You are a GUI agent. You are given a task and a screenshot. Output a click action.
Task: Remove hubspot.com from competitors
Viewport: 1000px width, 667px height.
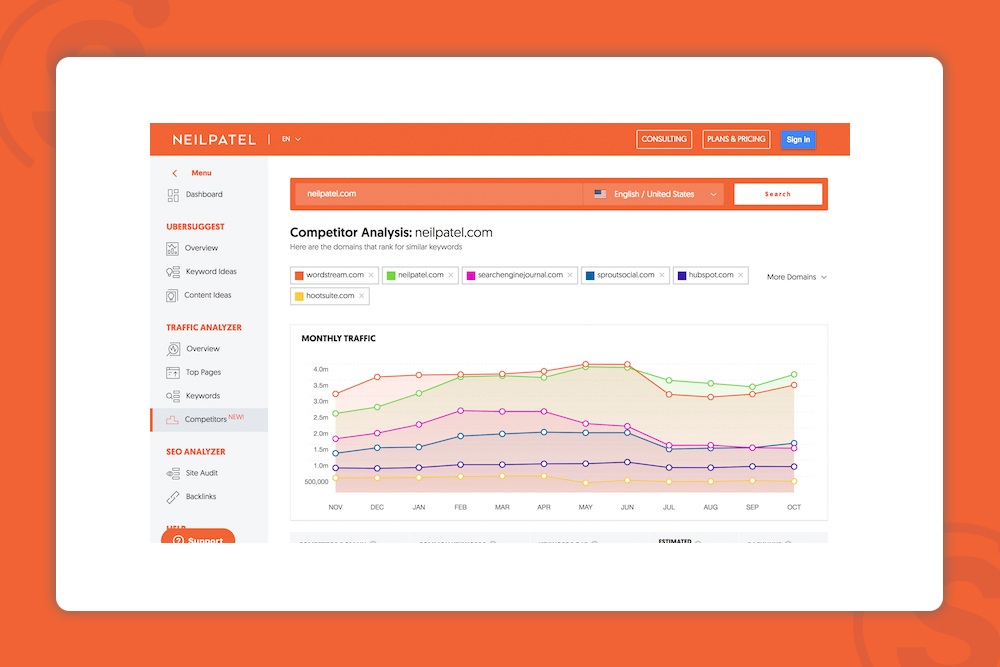click(x=741, y=275)
